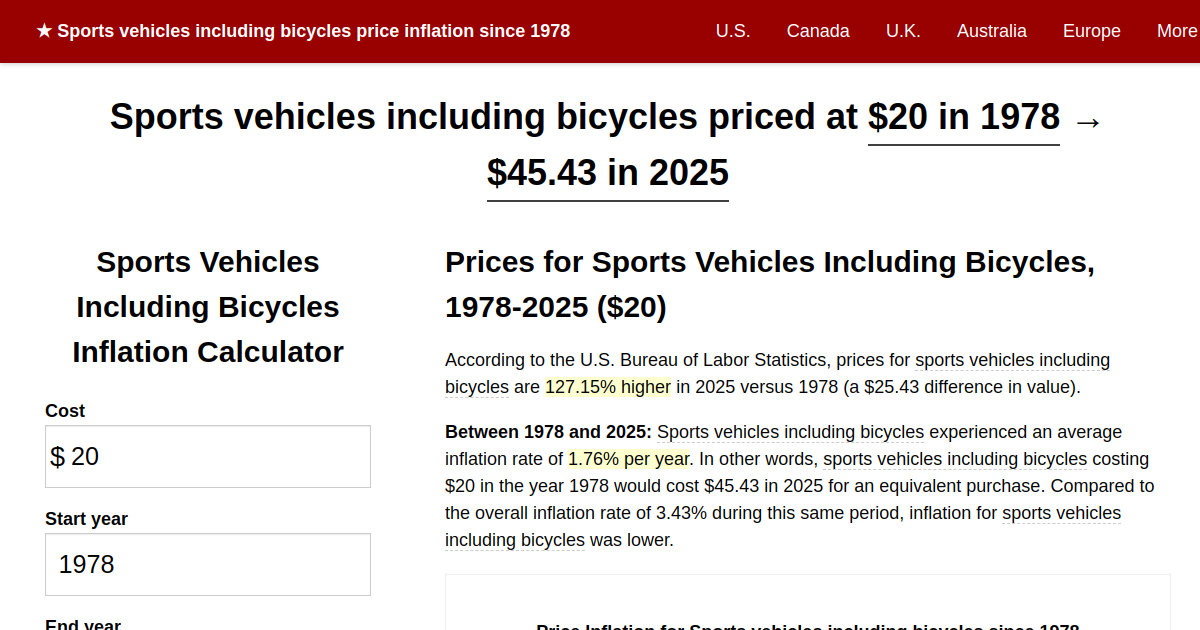Select U.K. in the top navigation

(903, 31)
